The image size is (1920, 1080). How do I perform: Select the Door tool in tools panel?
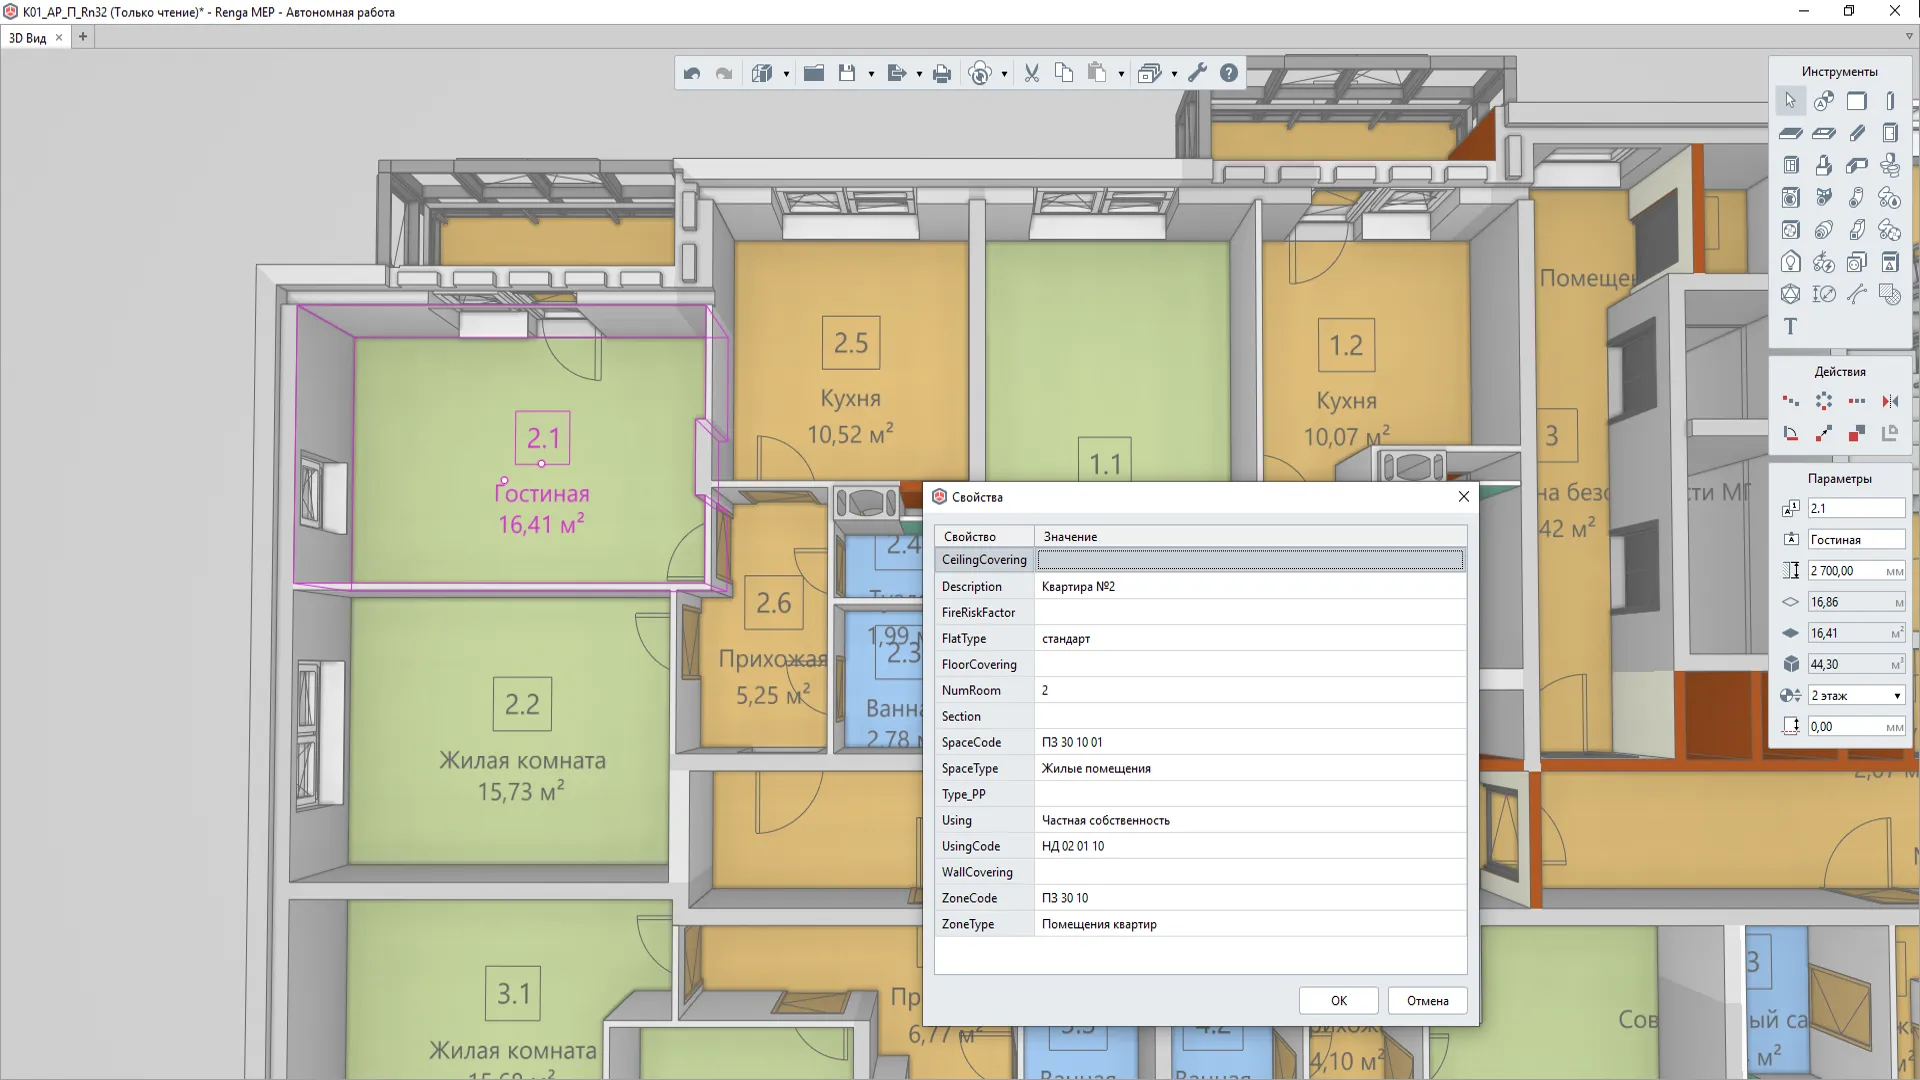tap(1890, 133)
